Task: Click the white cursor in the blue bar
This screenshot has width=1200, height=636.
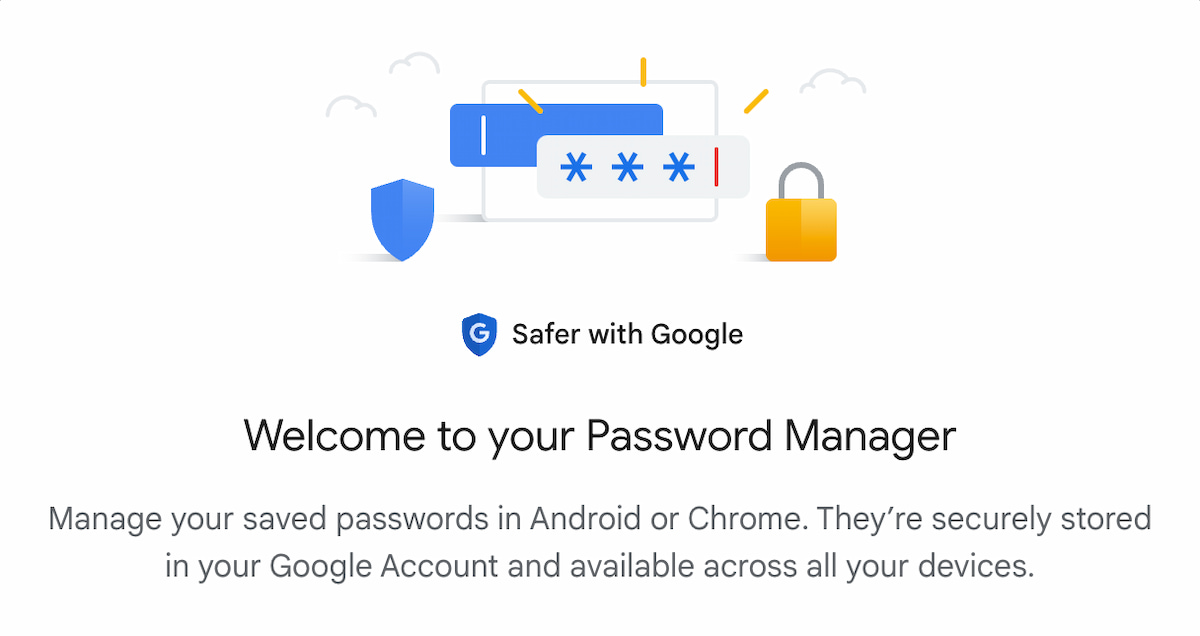Action: (484, 135)
